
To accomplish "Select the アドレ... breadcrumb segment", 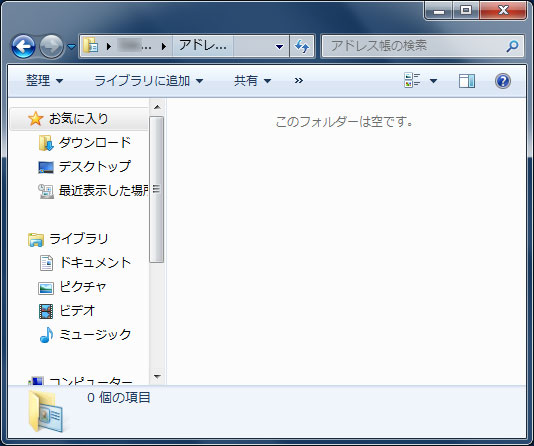I will coord(203,46).
